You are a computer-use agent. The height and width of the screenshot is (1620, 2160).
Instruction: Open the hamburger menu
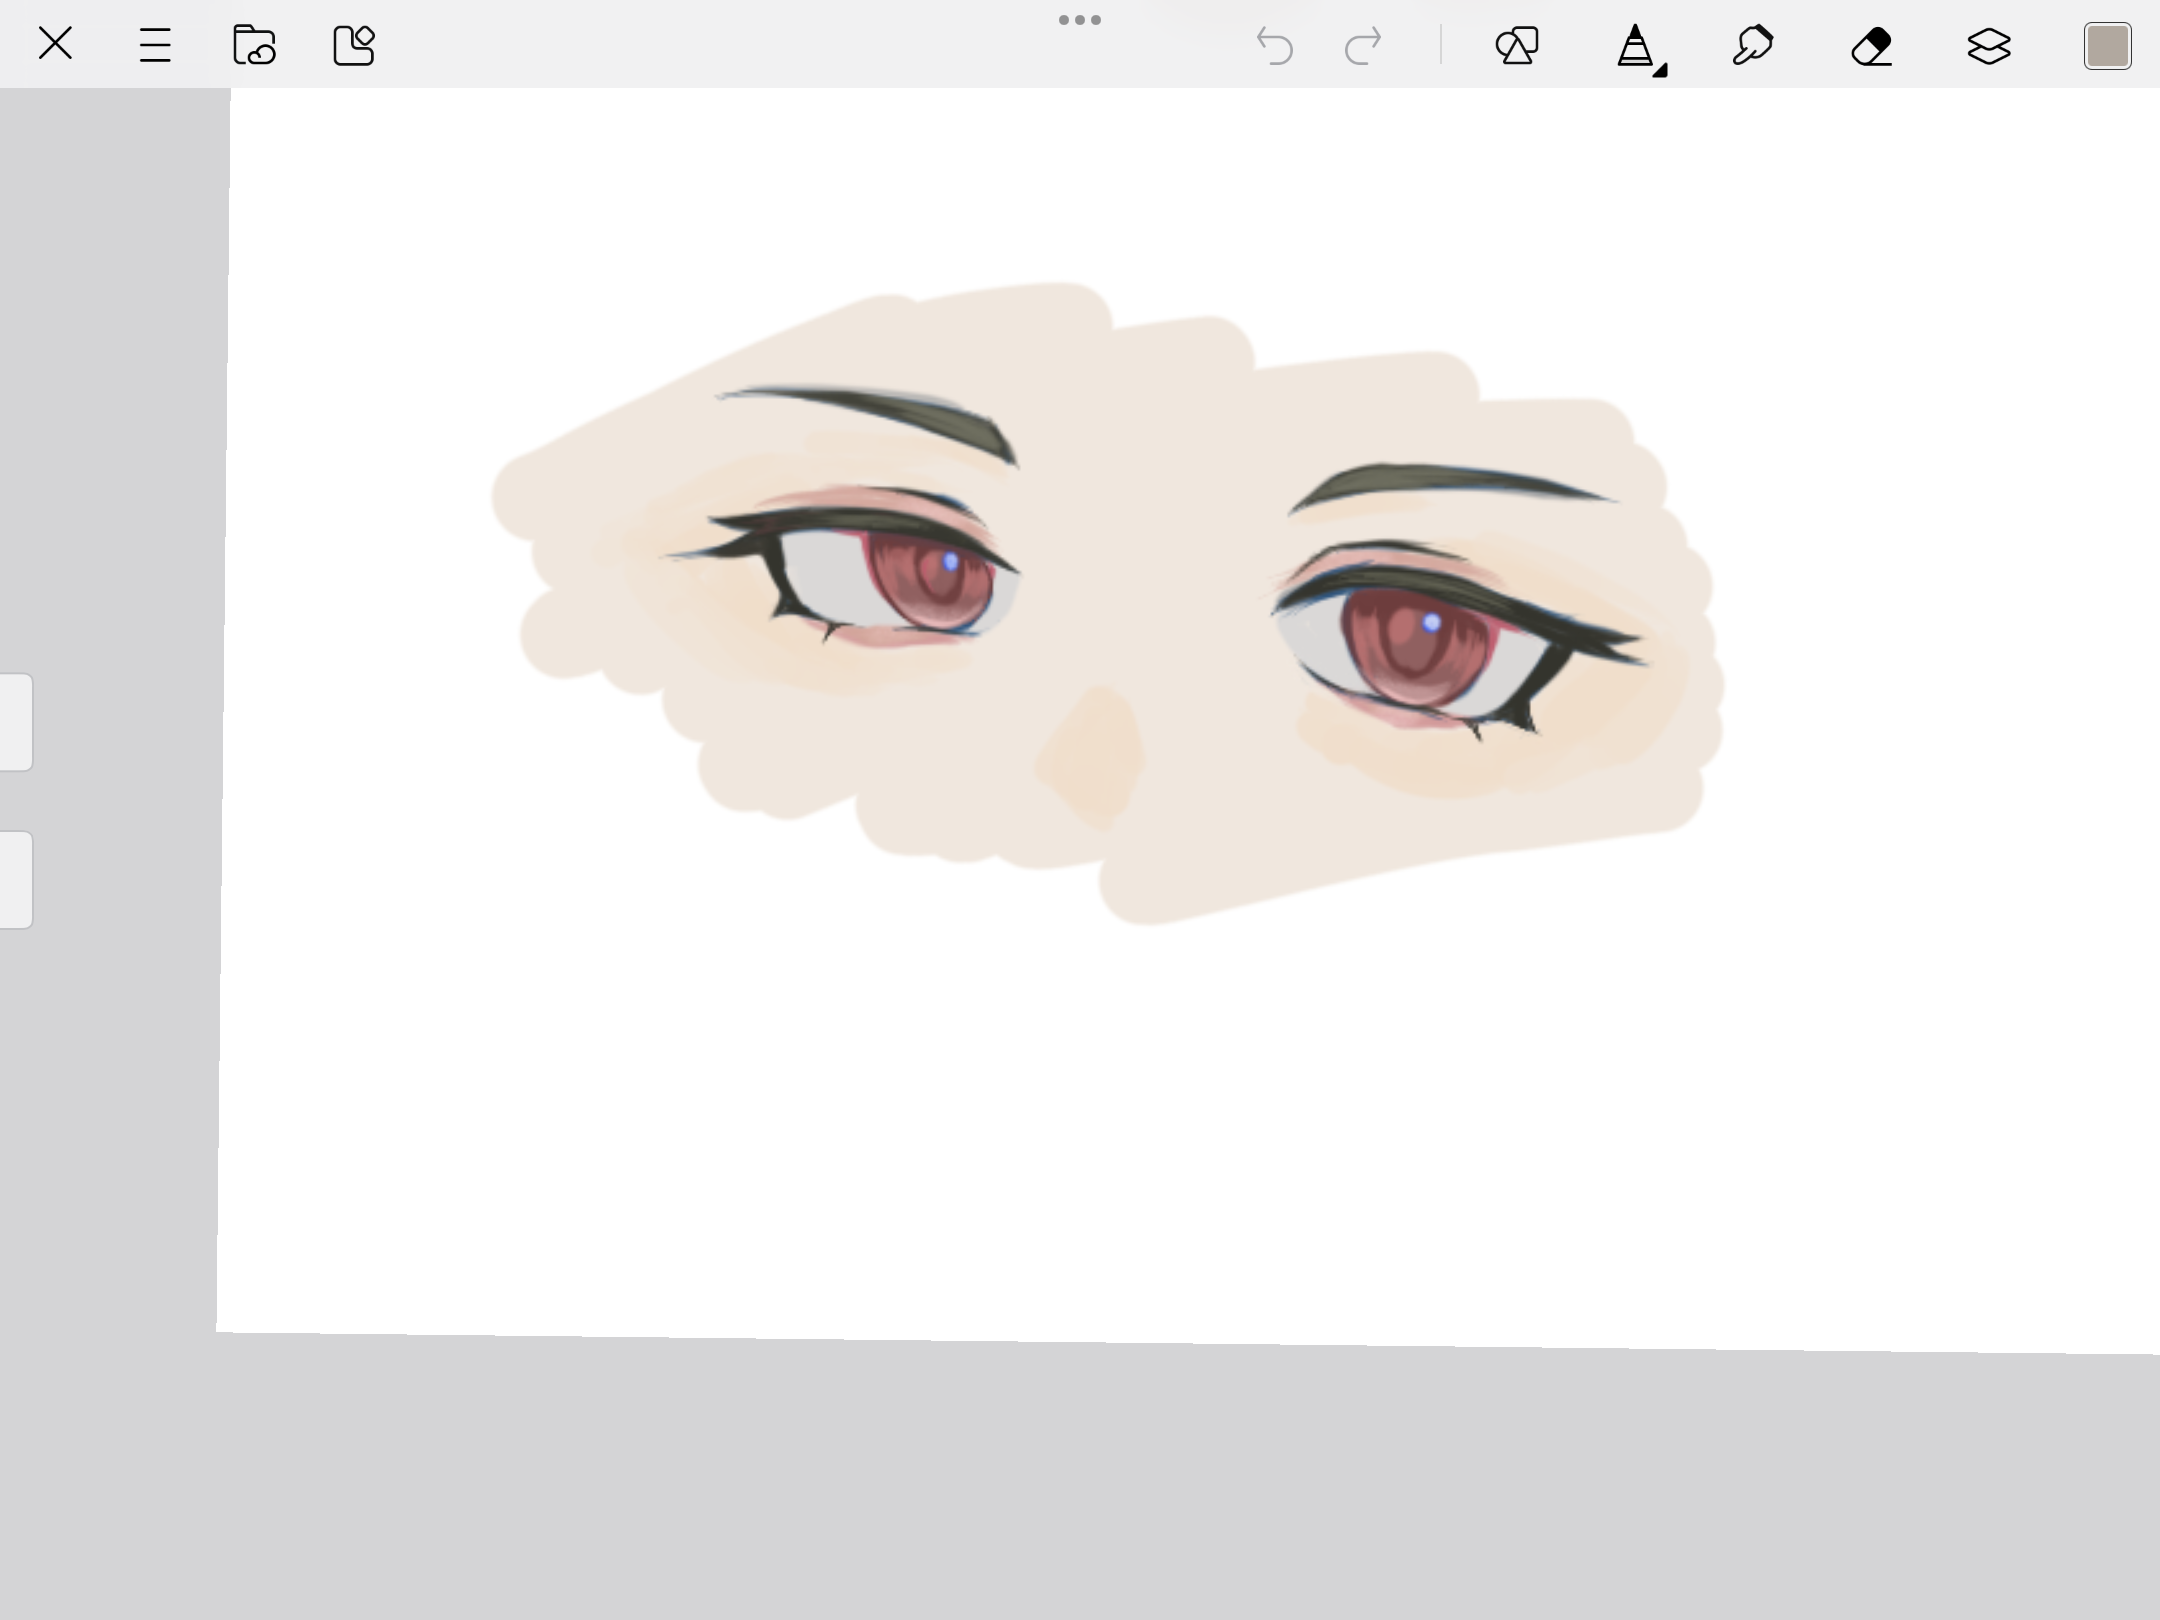[x=155, y=45]
